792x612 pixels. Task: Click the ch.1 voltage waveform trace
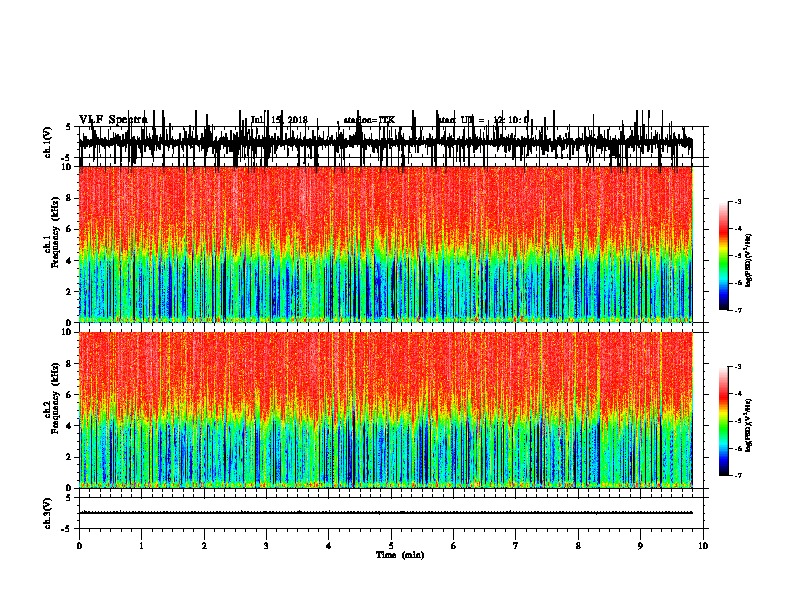point(386,142)
